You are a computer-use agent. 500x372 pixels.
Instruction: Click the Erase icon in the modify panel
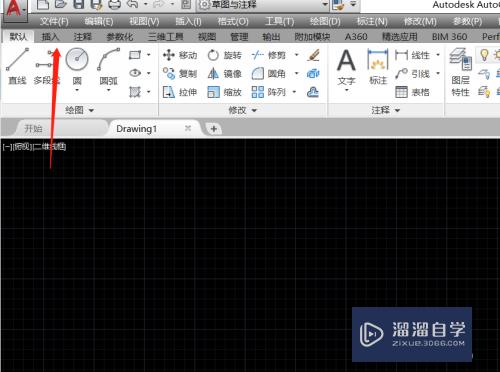(x=313, y=55)
